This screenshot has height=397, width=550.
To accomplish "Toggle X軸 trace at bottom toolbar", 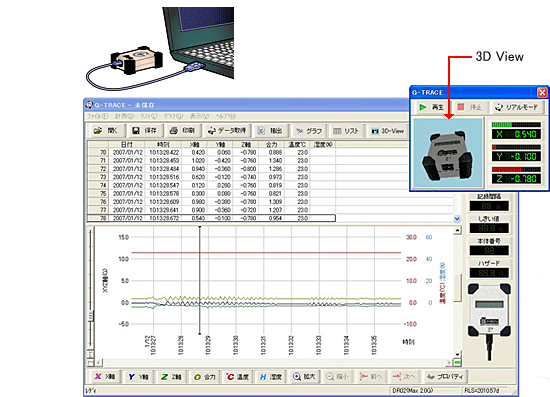I will 105,377.
